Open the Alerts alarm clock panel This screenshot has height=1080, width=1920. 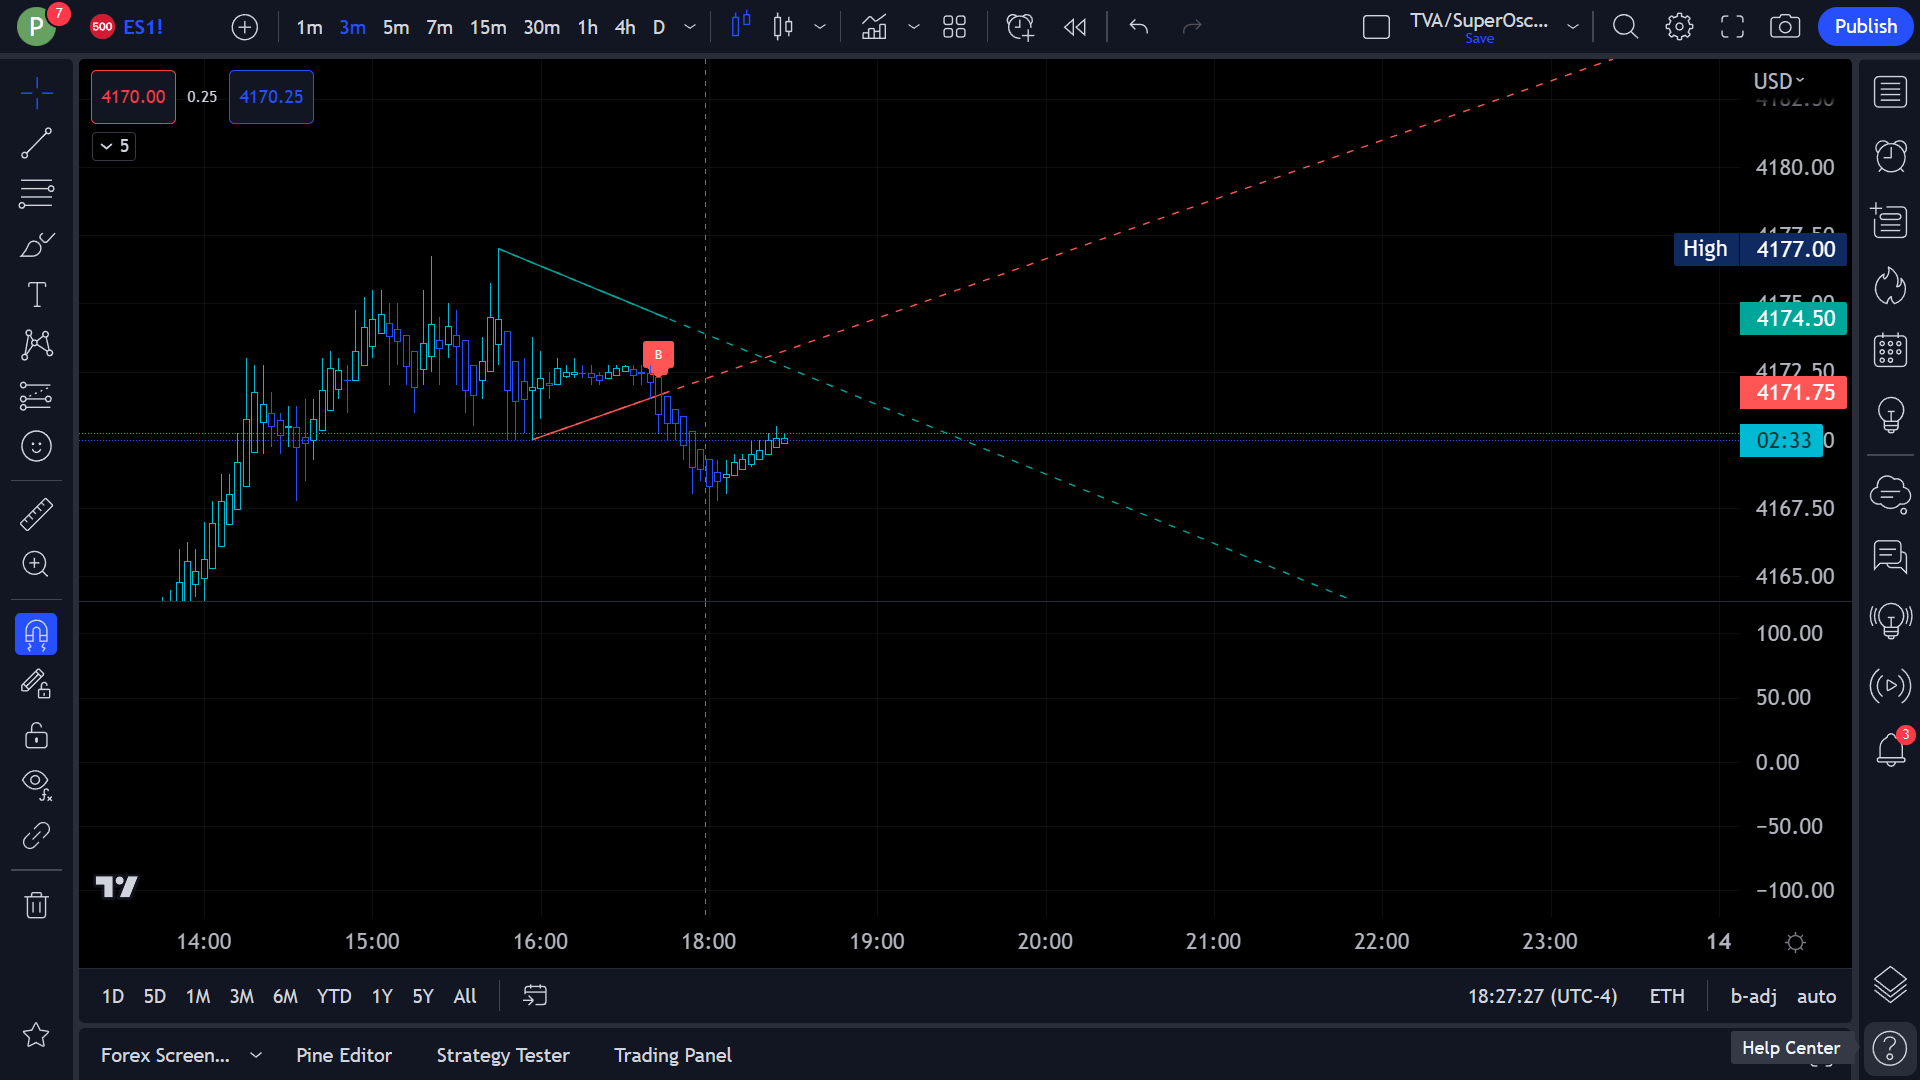coord(1890,156)
